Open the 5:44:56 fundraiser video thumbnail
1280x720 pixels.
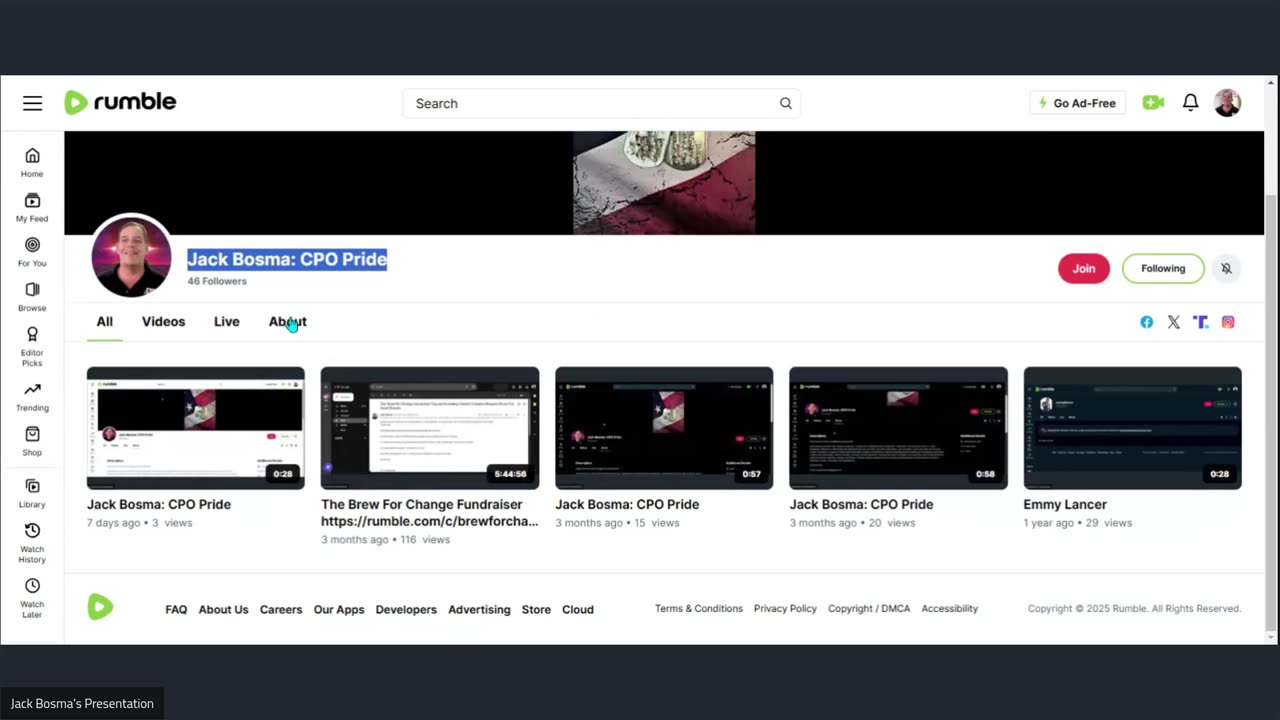[x=430, y=428]
